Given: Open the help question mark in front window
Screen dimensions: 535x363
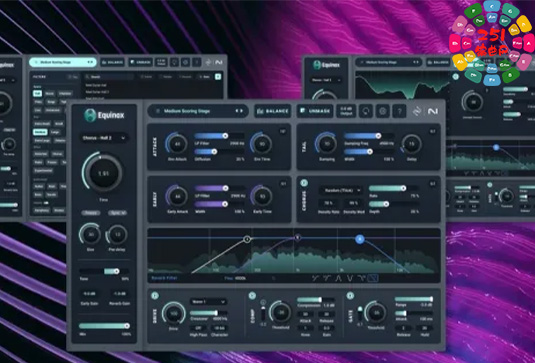Looking at the screenshot, I should tap(399, 111).
